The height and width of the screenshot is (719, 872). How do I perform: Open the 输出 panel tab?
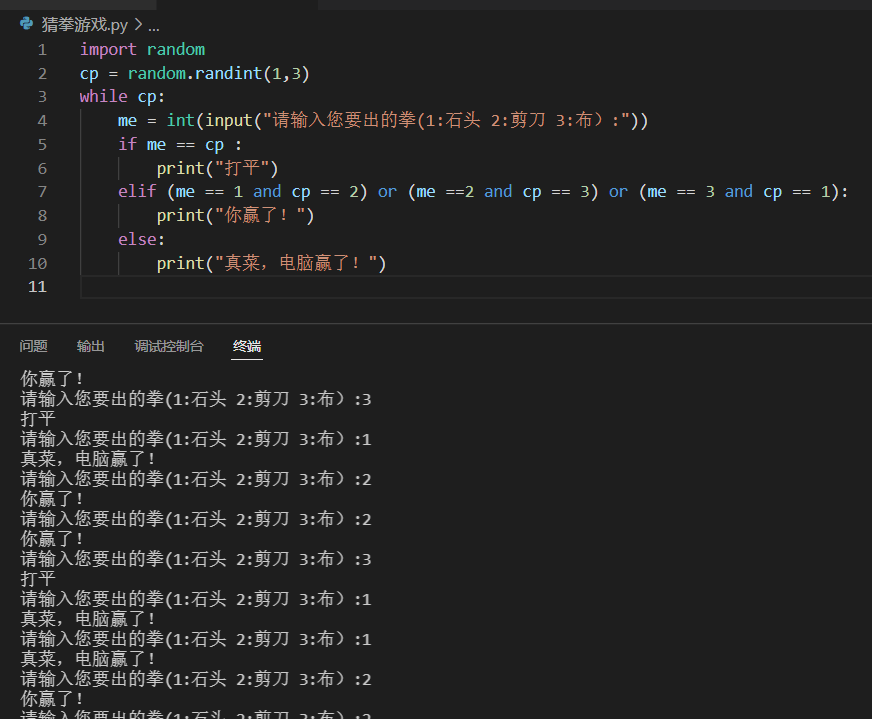click(90, 346)
